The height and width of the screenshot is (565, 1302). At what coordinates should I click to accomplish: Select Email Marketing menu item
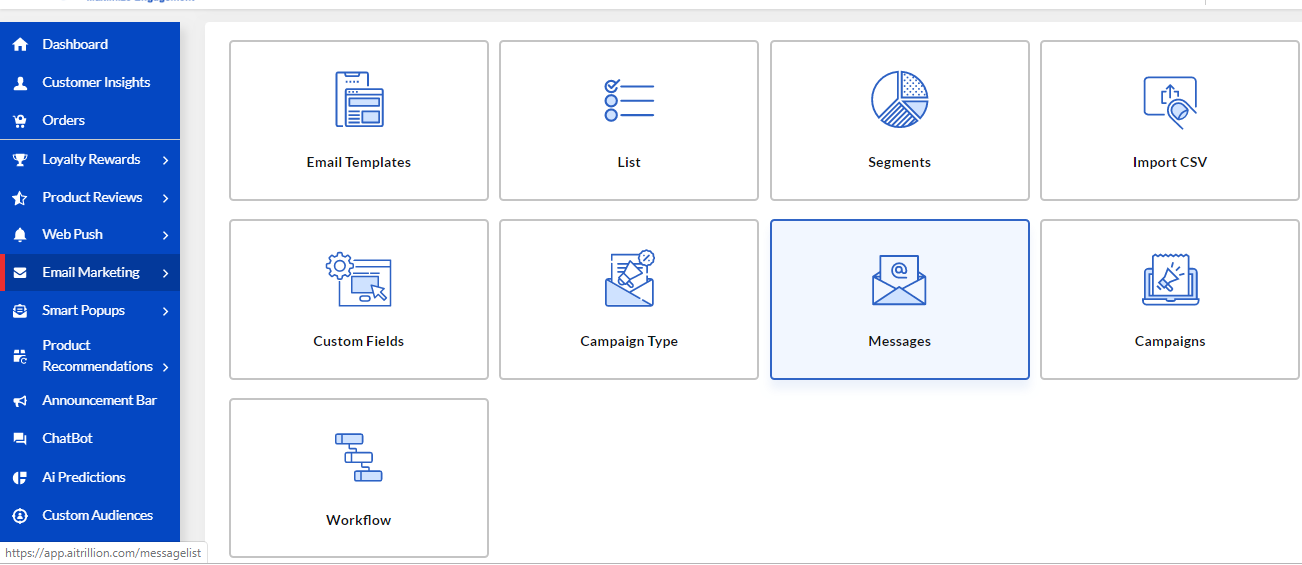[90, 273]
